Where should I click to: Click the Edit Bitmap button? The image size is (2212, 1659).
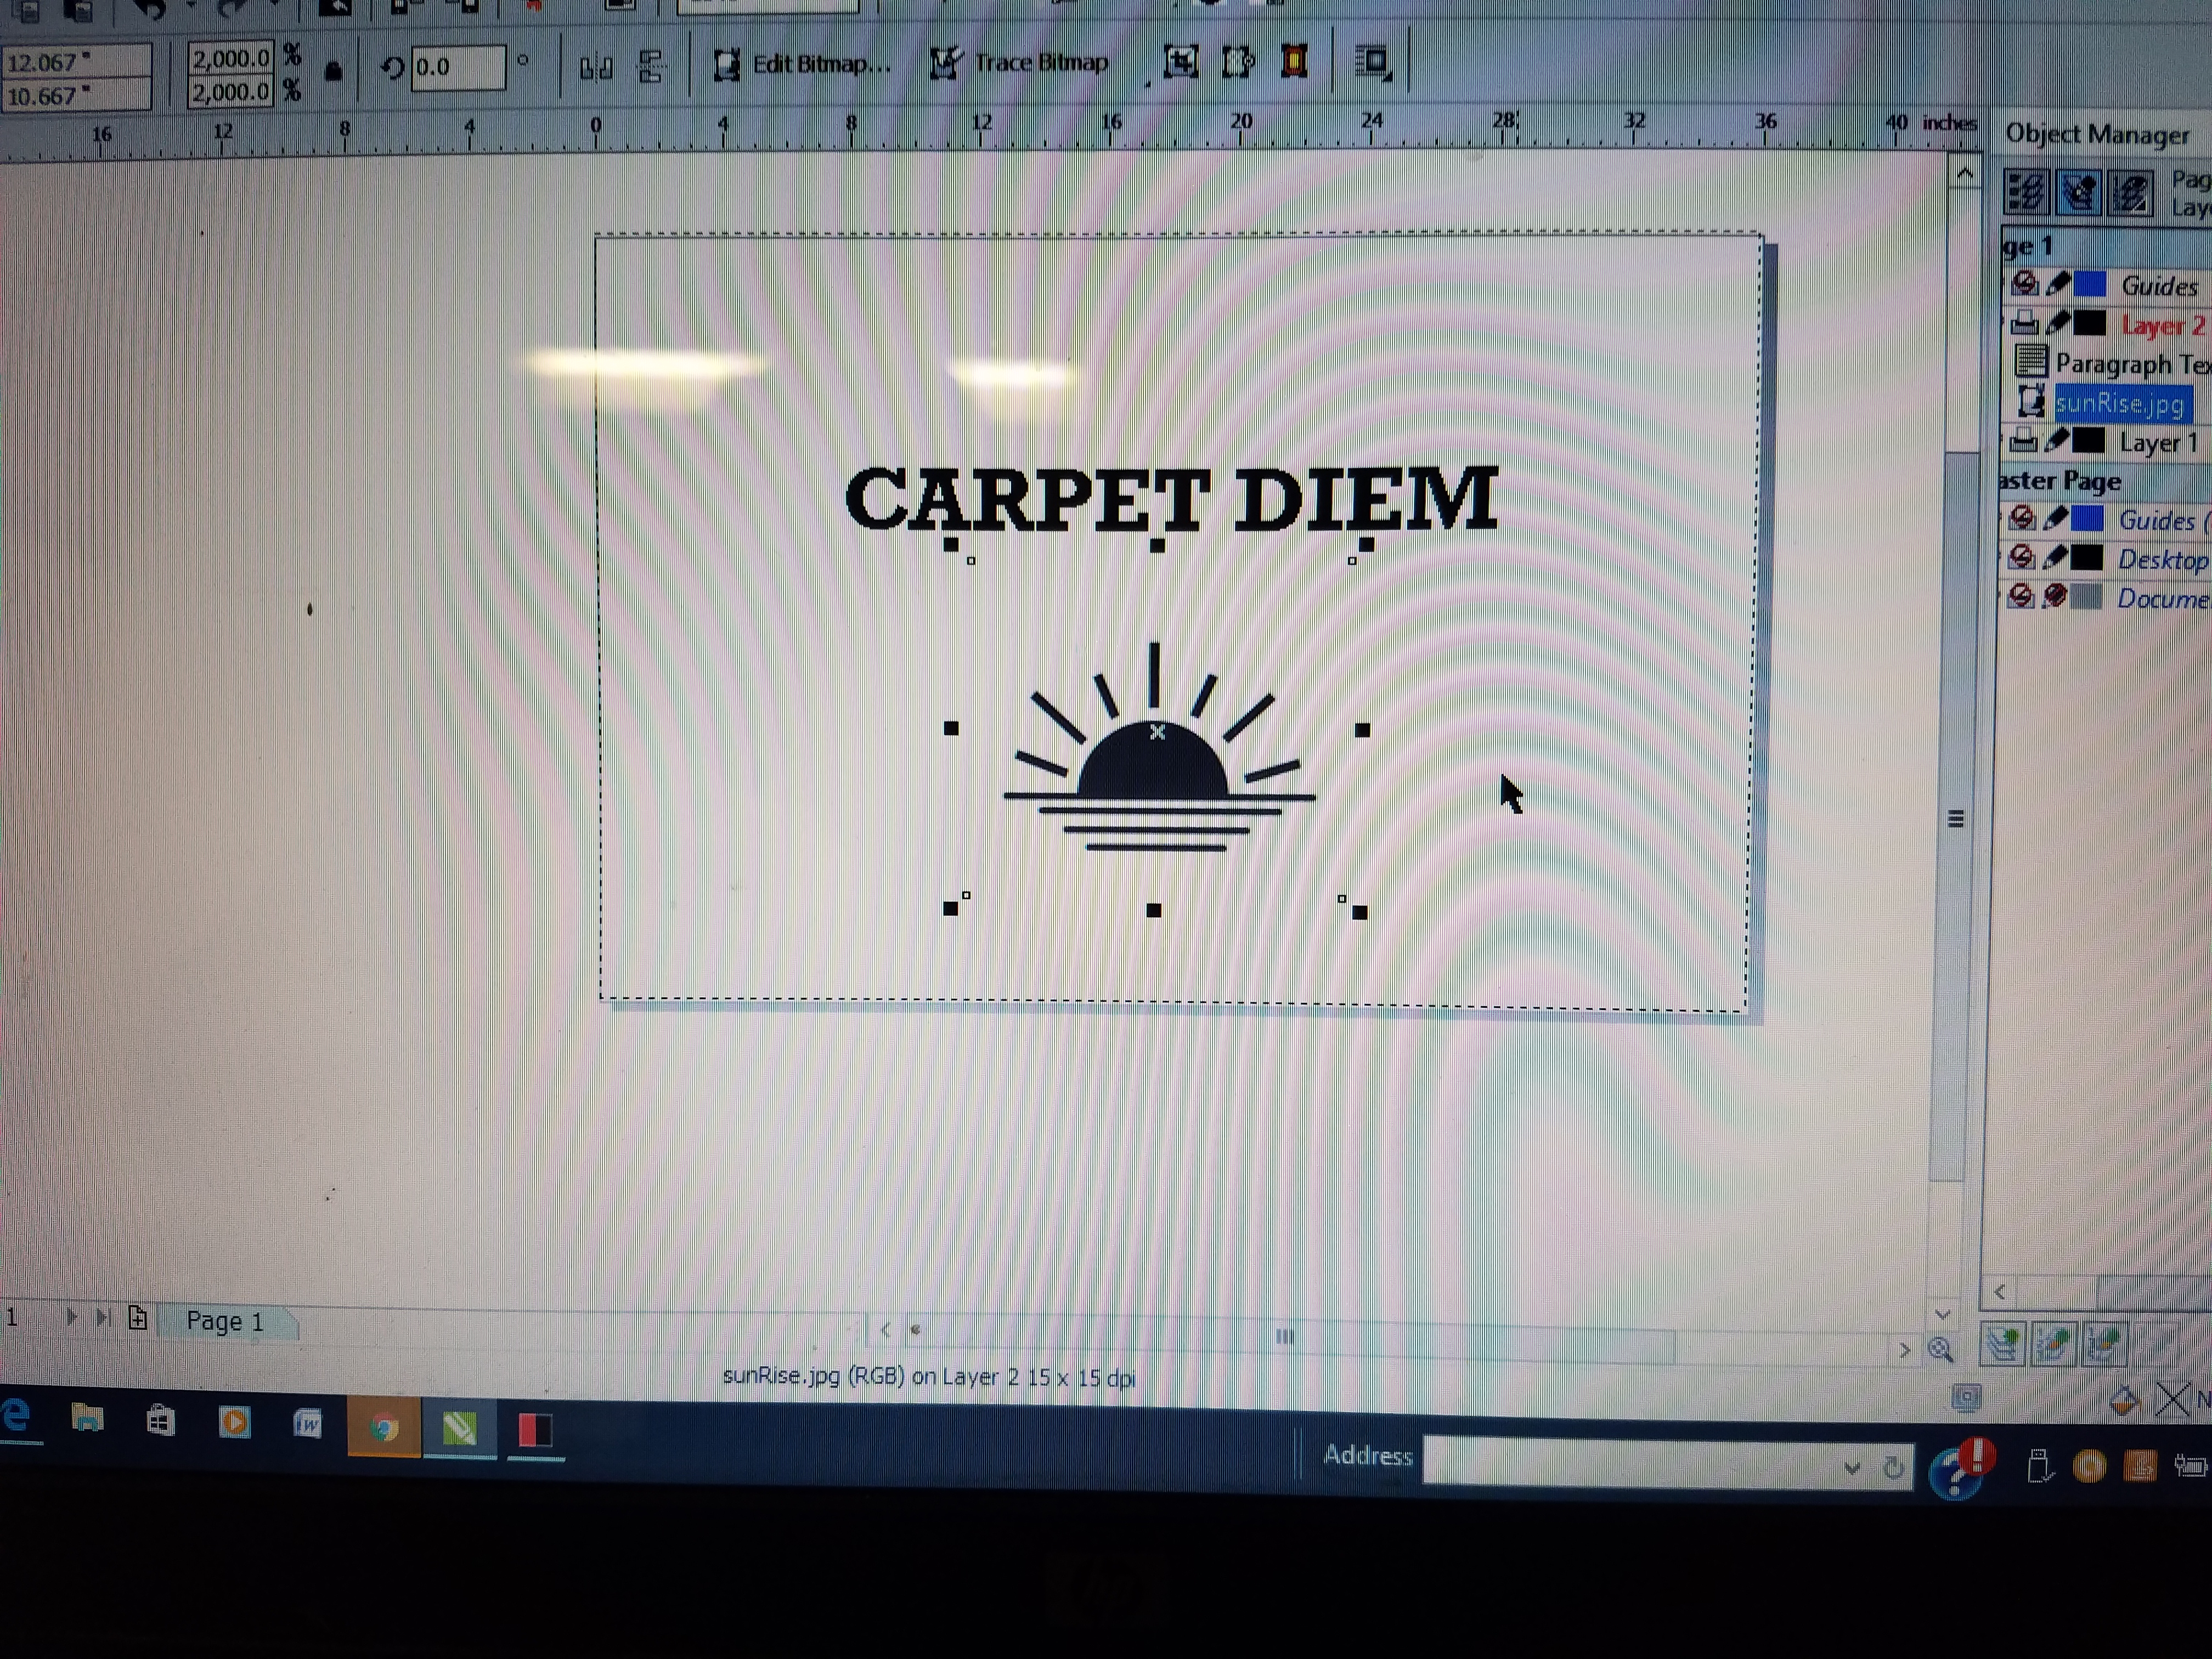tap(802, 64)
